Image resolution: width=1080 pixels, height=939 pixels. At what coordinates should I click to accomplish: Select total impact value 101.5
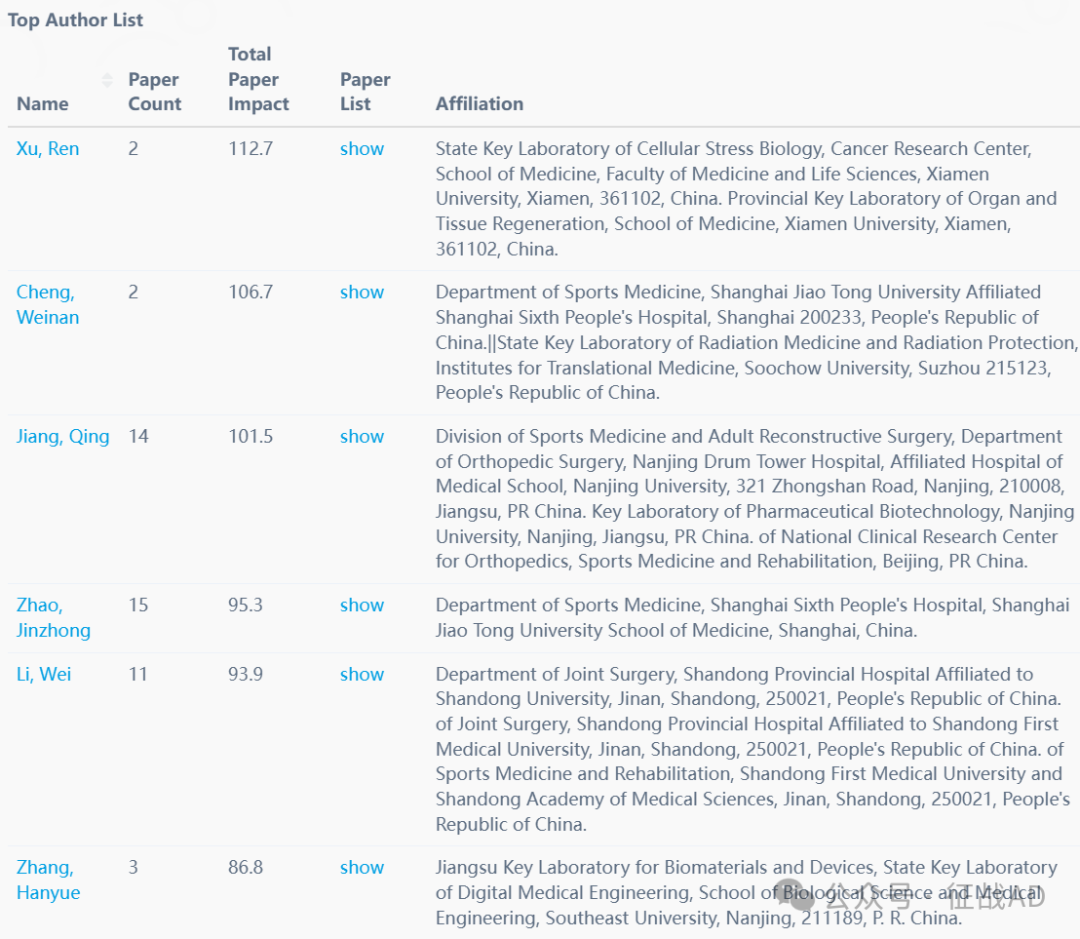click(x=251, y=437)
